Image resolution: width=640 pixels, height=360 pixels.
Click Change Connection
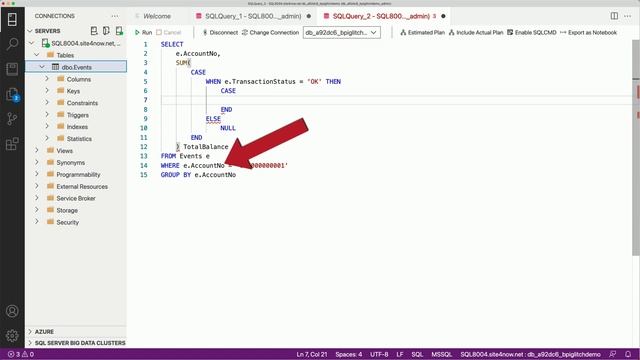270,32
